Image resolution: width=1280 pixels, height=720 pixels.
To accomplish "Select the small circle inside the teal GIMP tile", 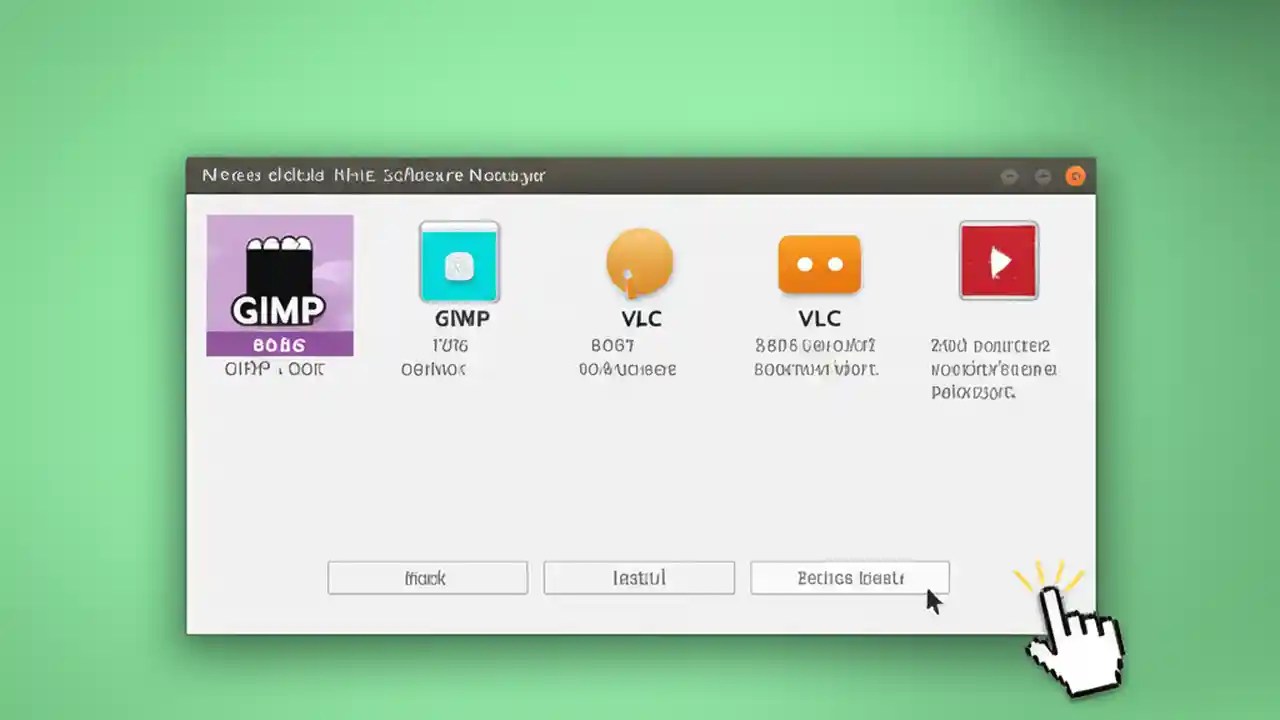I will coord(459,265).
